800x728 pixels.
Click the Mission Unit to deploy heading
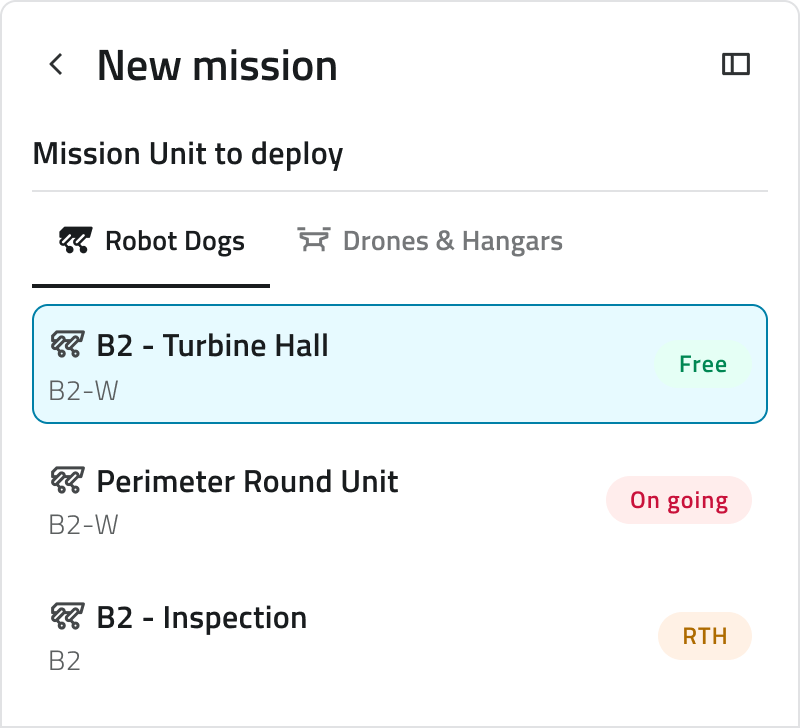[188, 154]
